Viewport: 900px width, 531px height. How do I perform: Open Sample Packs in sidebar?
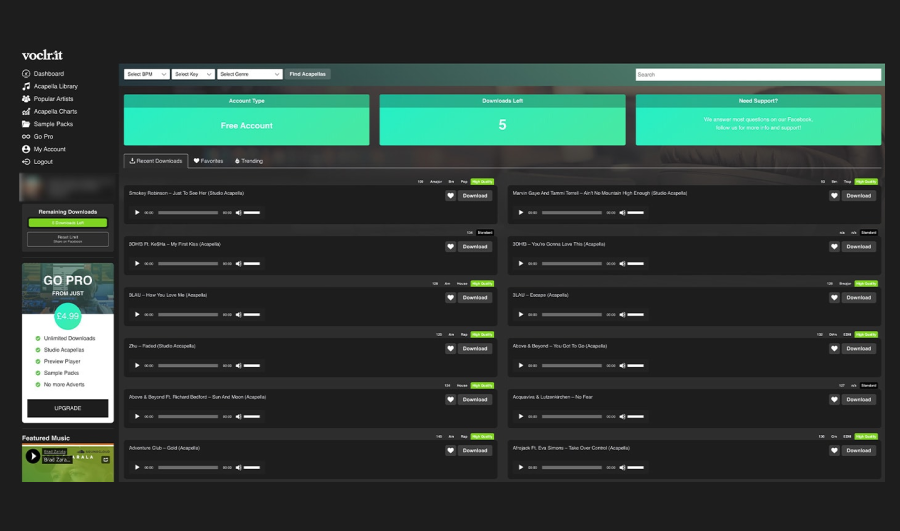(x=48, y=124)
